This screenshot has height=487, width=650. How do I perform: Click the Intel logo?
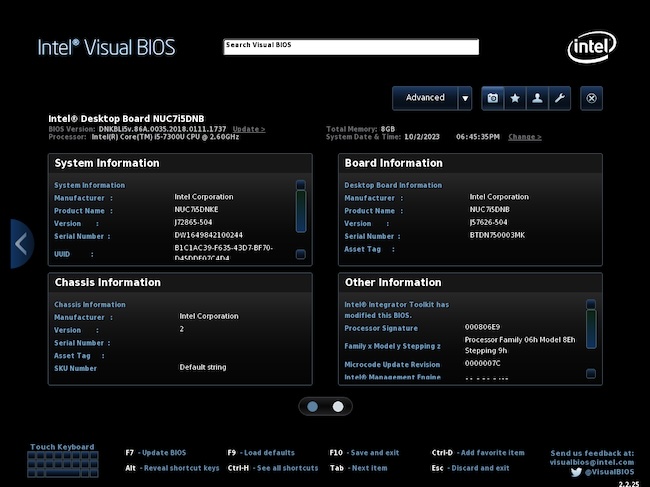tap(592, 47)
